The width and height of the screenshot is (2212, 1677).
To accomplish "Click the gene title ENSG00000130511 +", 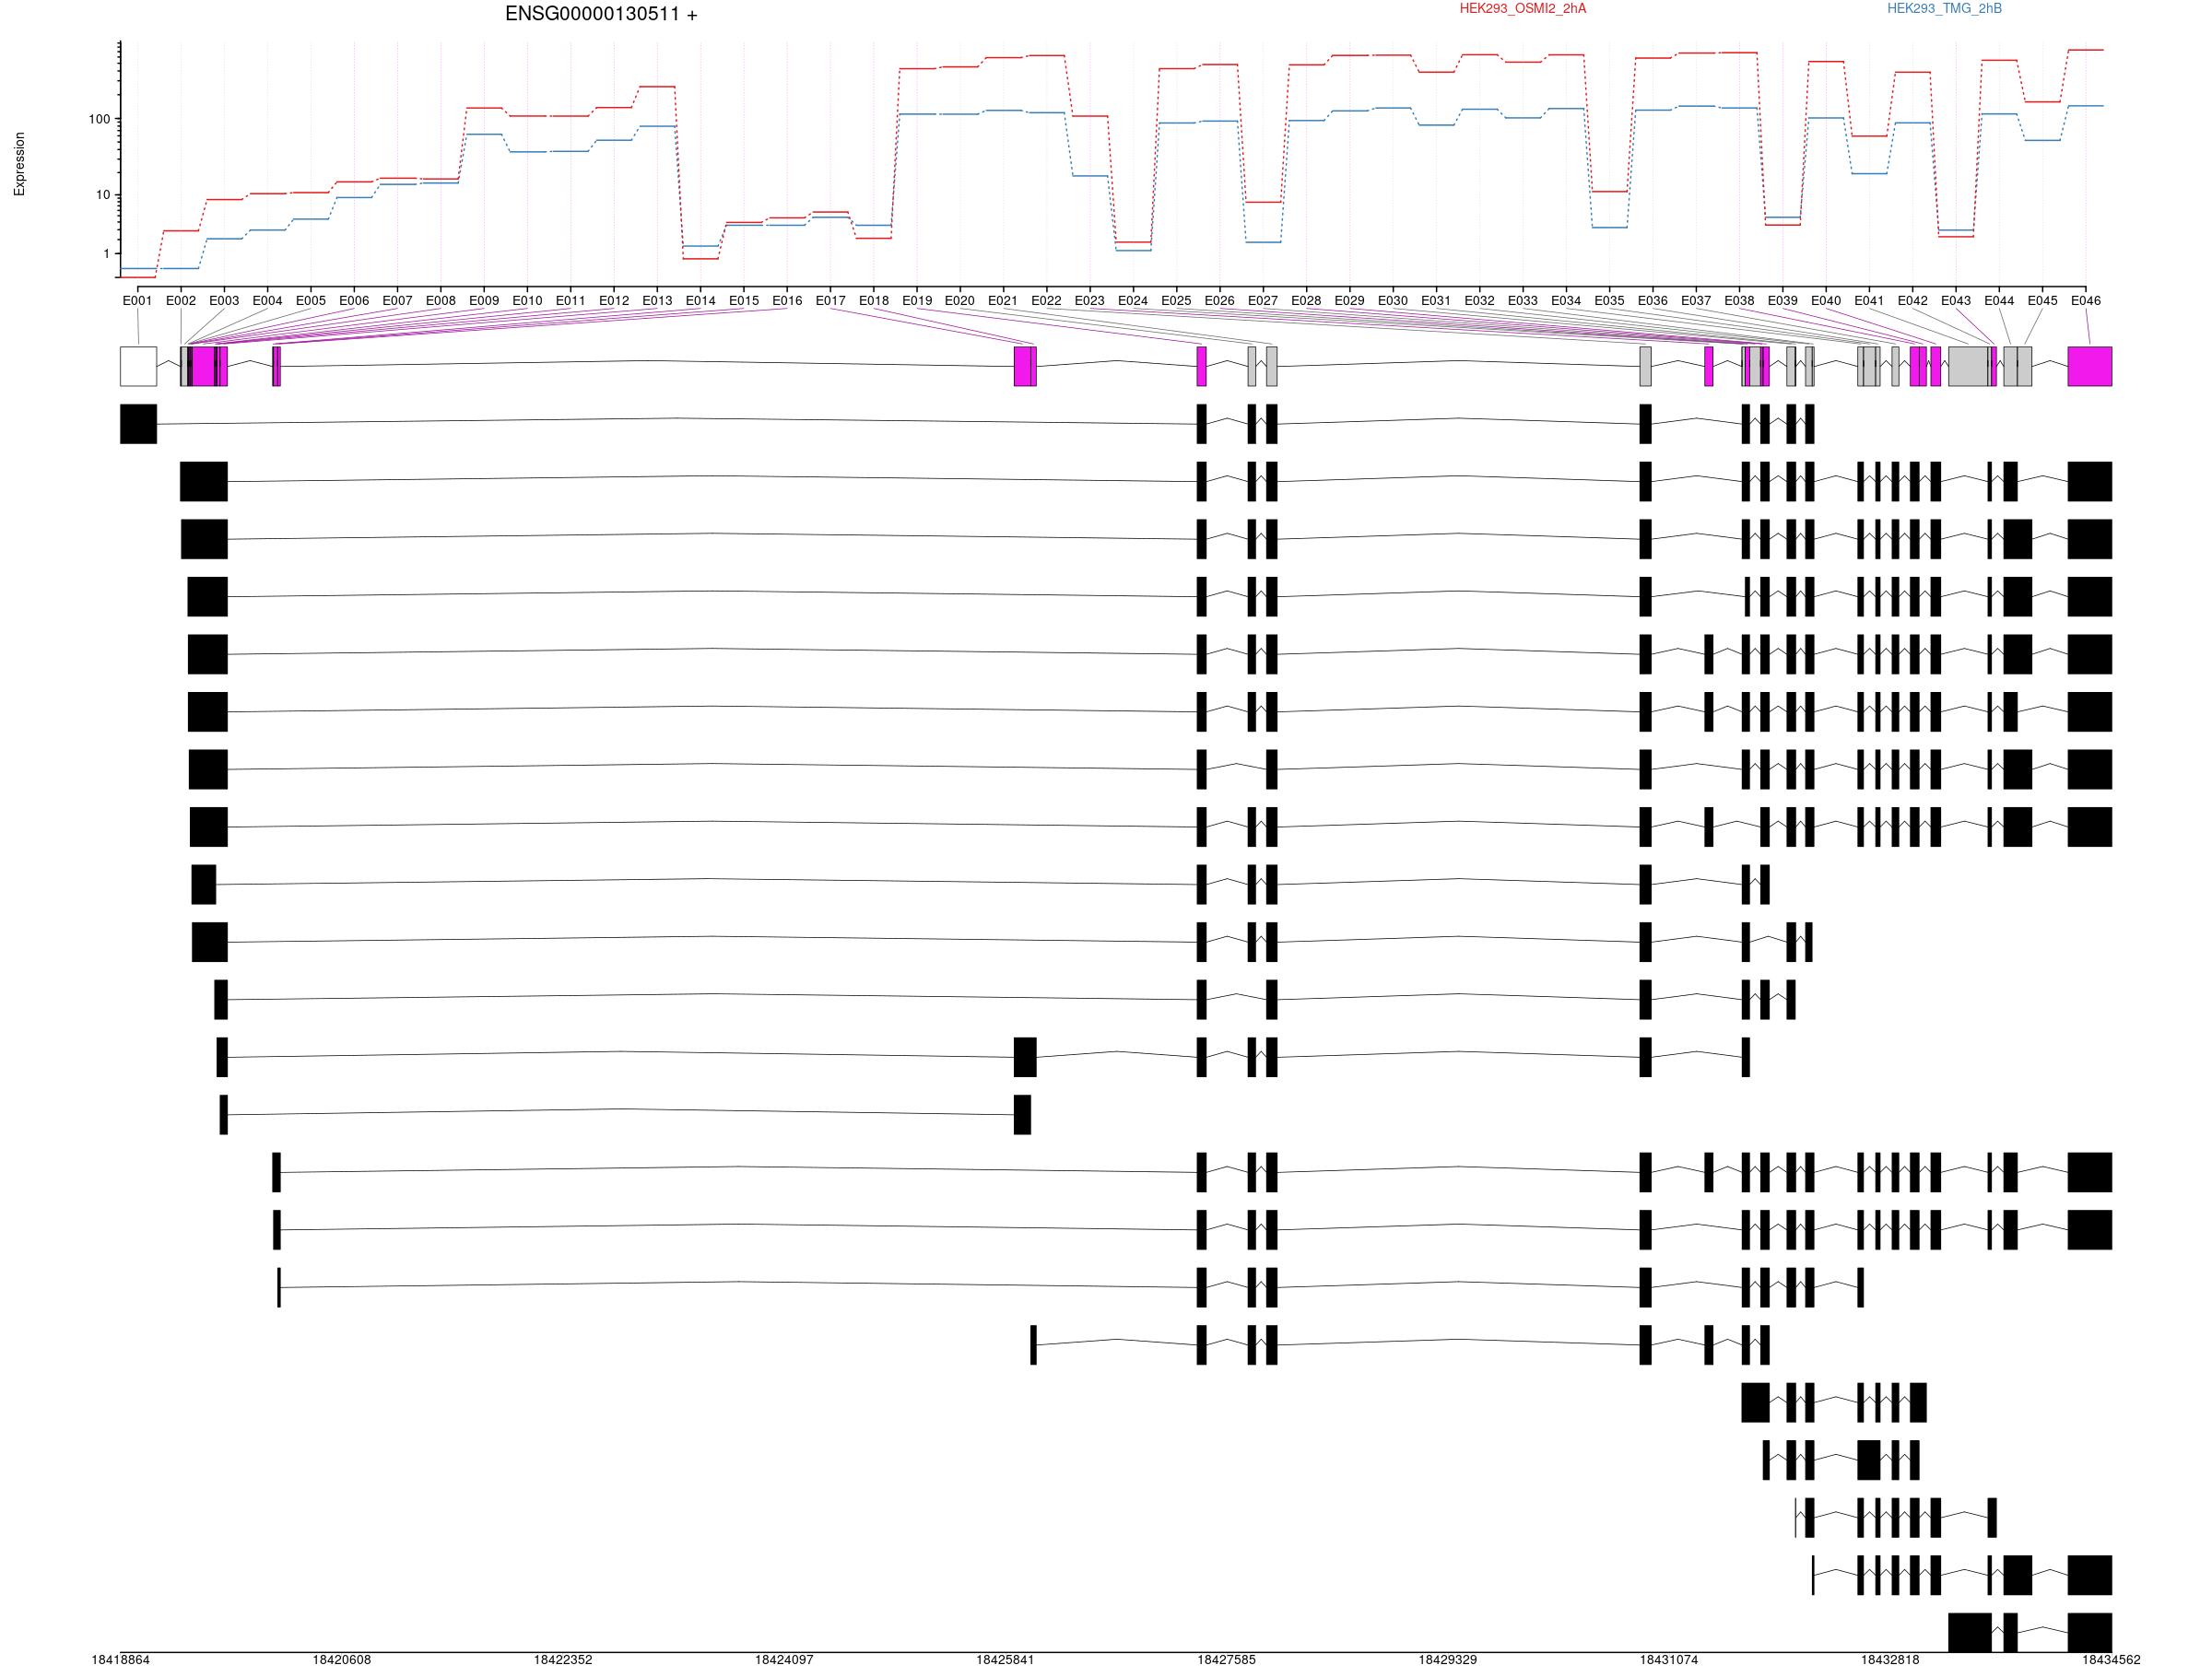I will point(601,14).
